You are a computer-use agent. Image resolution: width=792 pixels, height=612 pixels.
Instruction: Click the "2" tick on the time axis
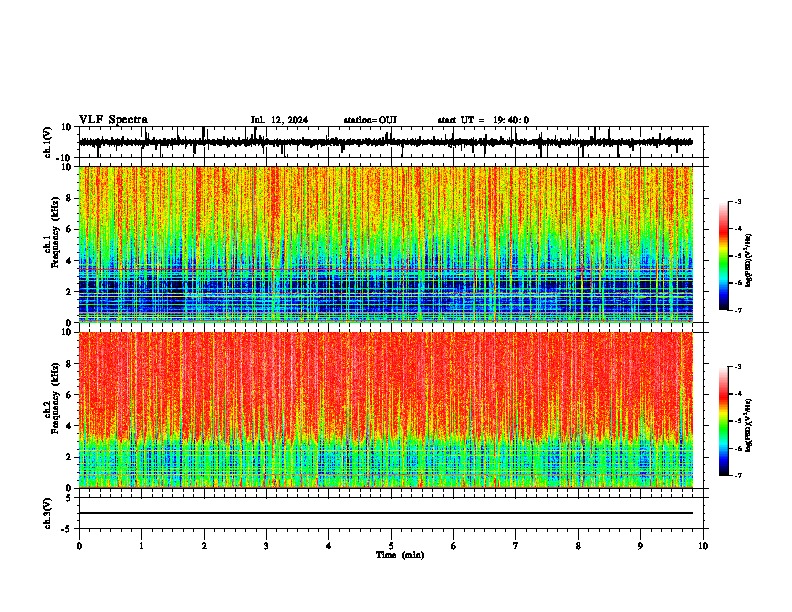204,546
